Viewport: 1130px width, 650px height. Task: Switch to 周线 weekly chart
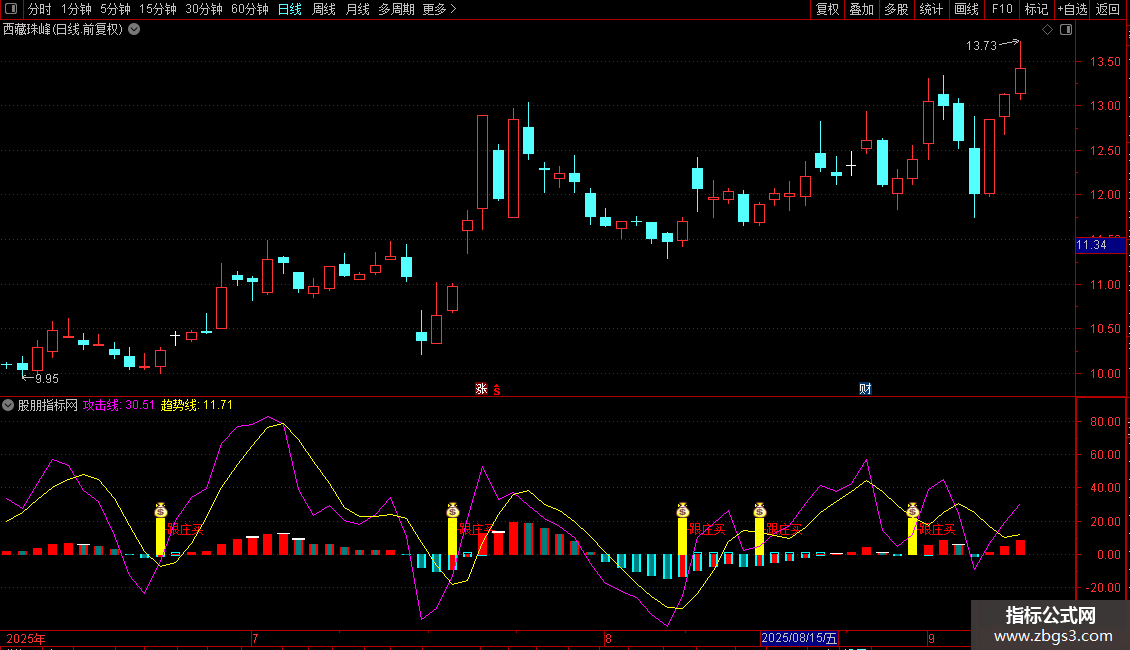click(324, 9)
